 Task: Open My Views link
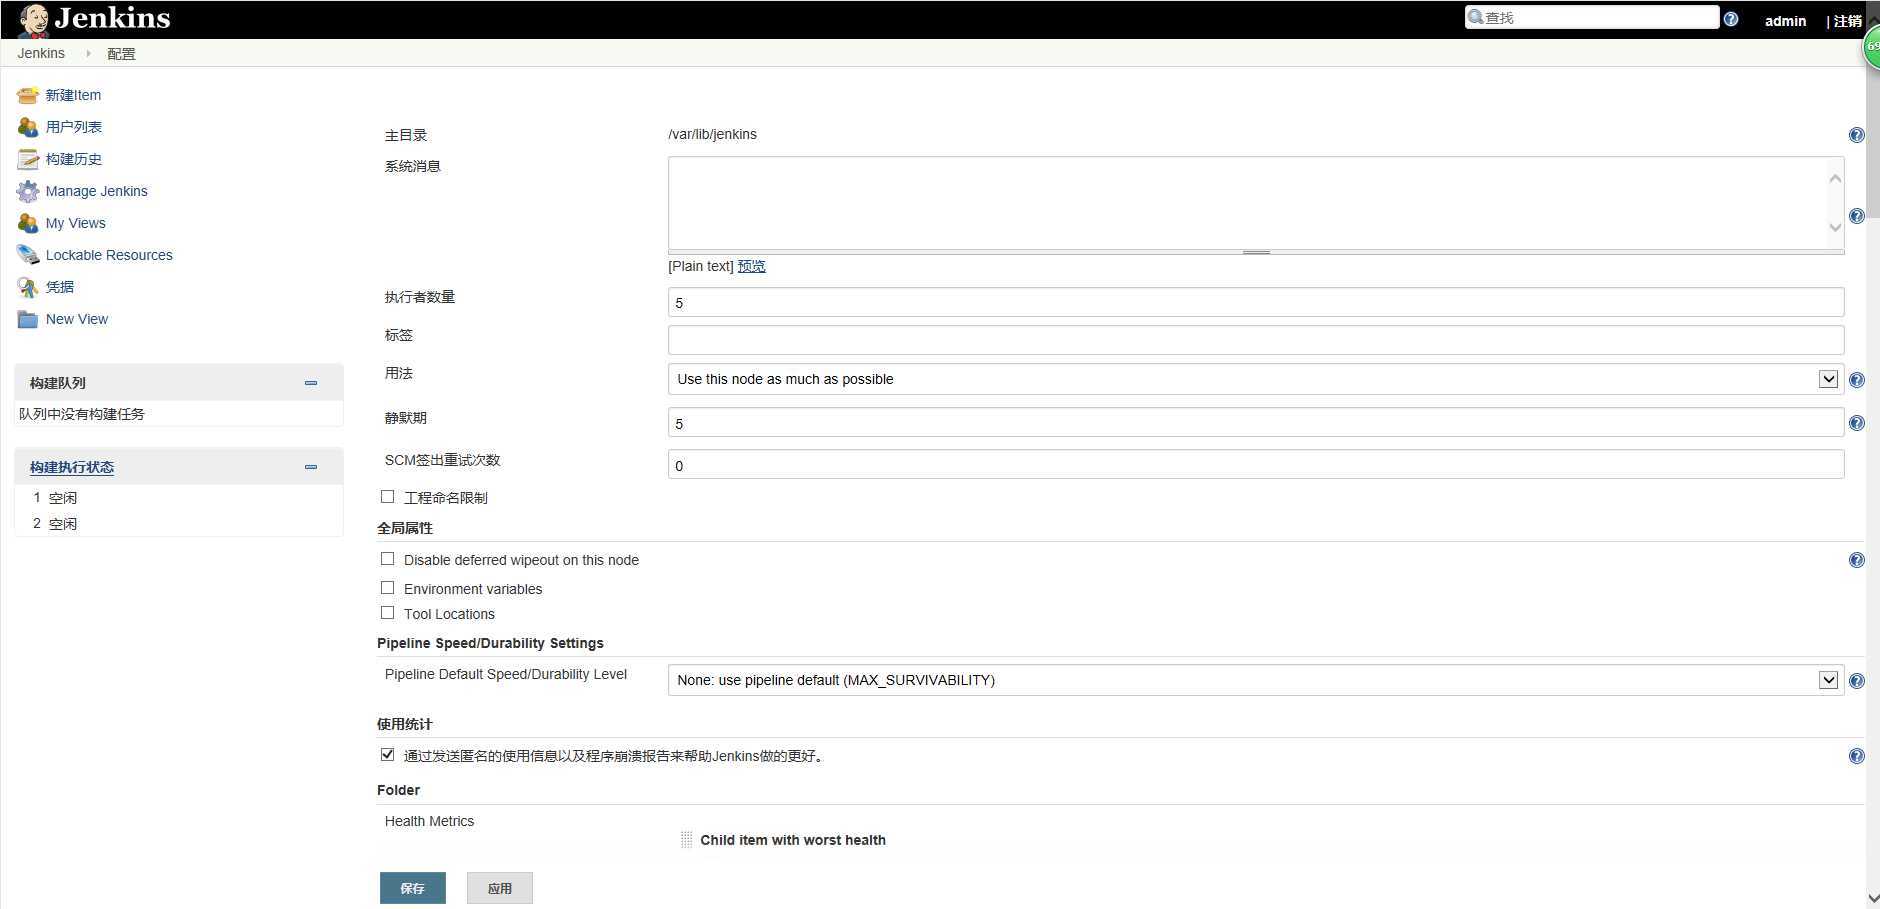click(x=75, y=223)
